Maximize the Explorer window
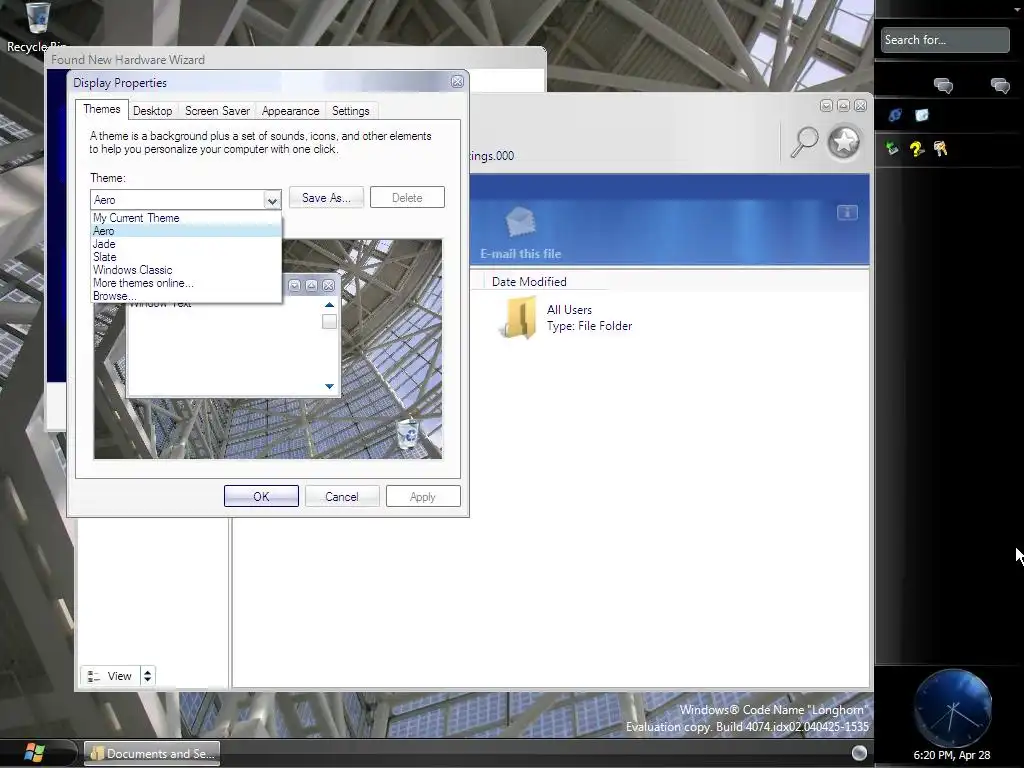The height and width of the screenshot is (768, 1024). [843, 105]
